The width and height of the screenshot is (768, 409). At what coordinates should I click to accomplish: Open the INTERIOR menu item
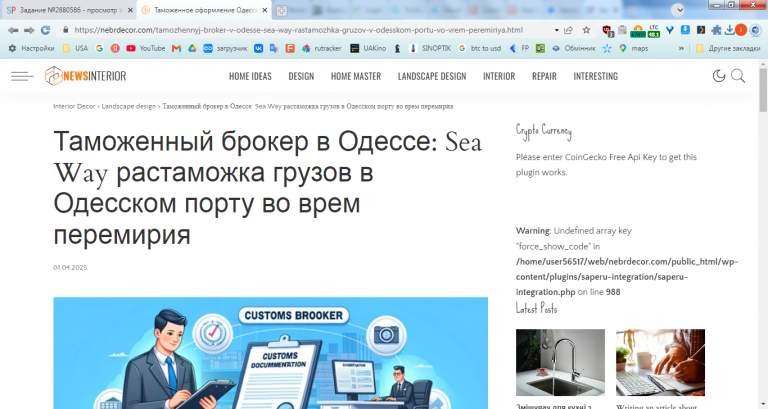pos(499,76)
